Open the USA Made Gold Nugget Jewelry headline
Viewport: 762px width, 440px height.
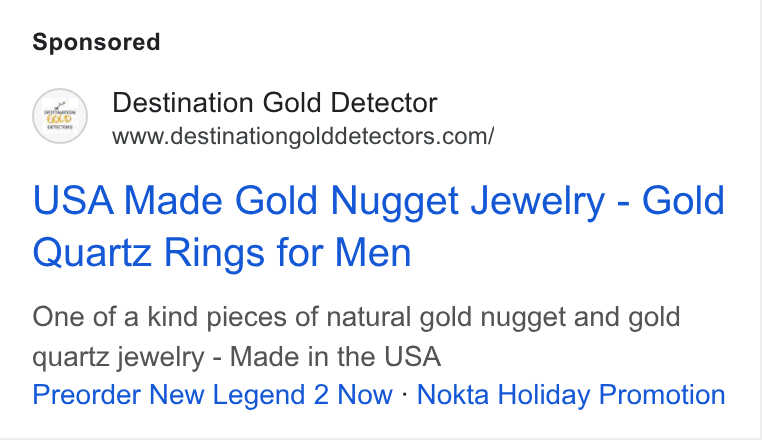pyautogui.click(x=379, y=227)
